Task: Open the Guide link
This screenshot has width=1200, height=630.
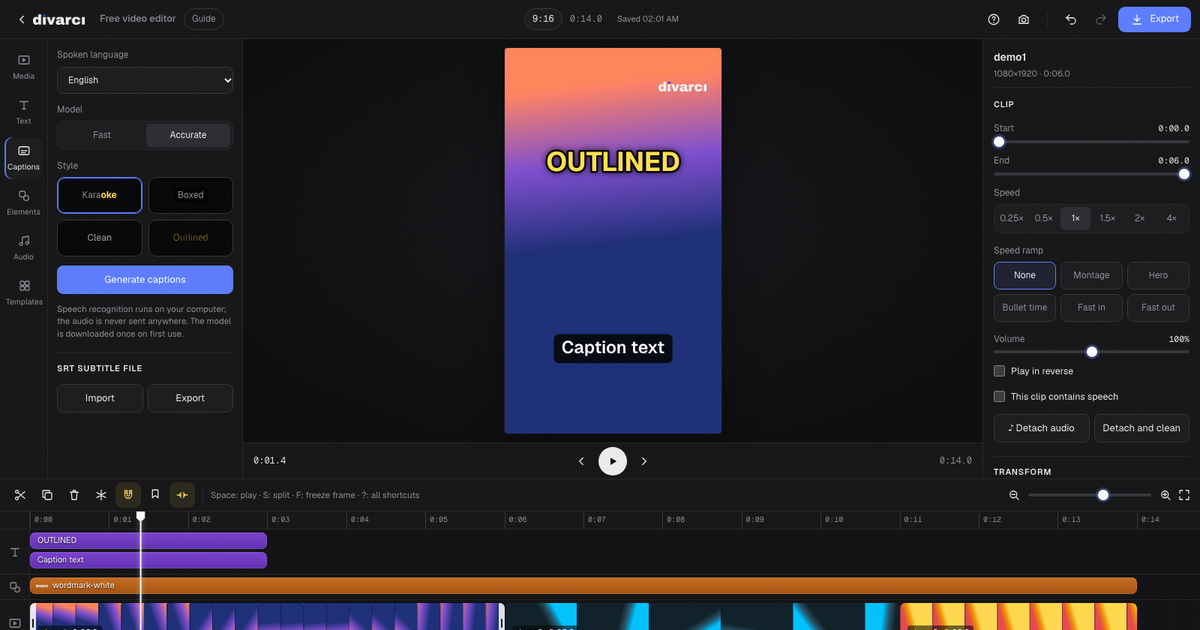Action: 204,19
